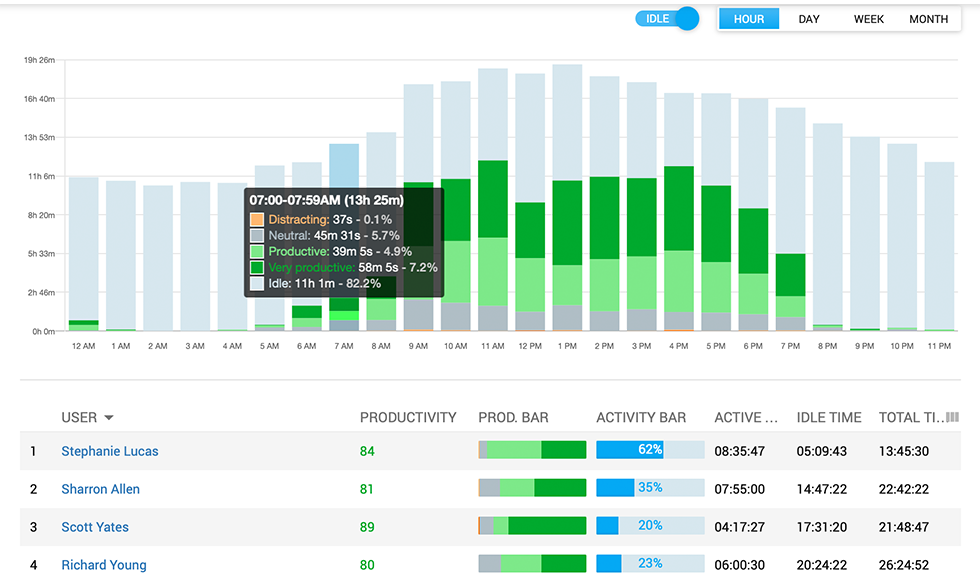Click Scott Yates productivity bar
The width and height of the screenshot is (980, 587).
point(532,526)
